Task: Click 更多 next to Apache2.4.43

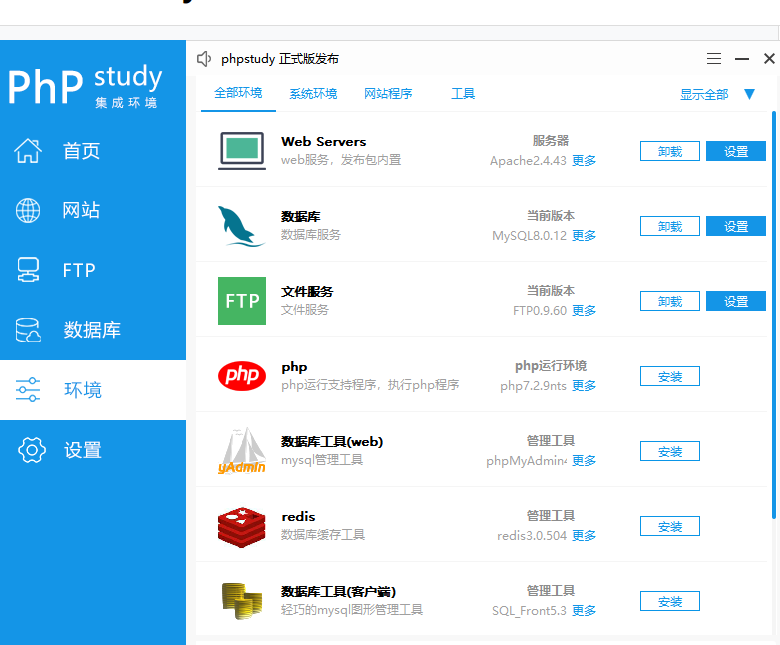Action: click(x=584, y=161)
